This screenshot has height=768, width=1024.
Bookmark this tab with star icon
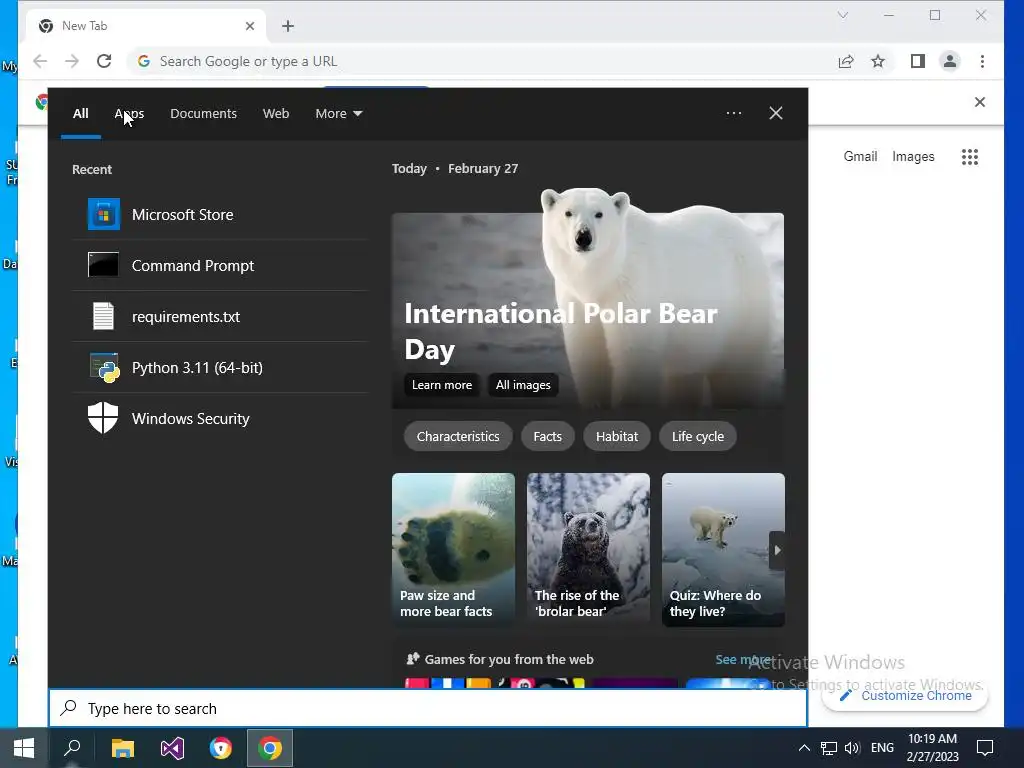click(x=878, y=61)
